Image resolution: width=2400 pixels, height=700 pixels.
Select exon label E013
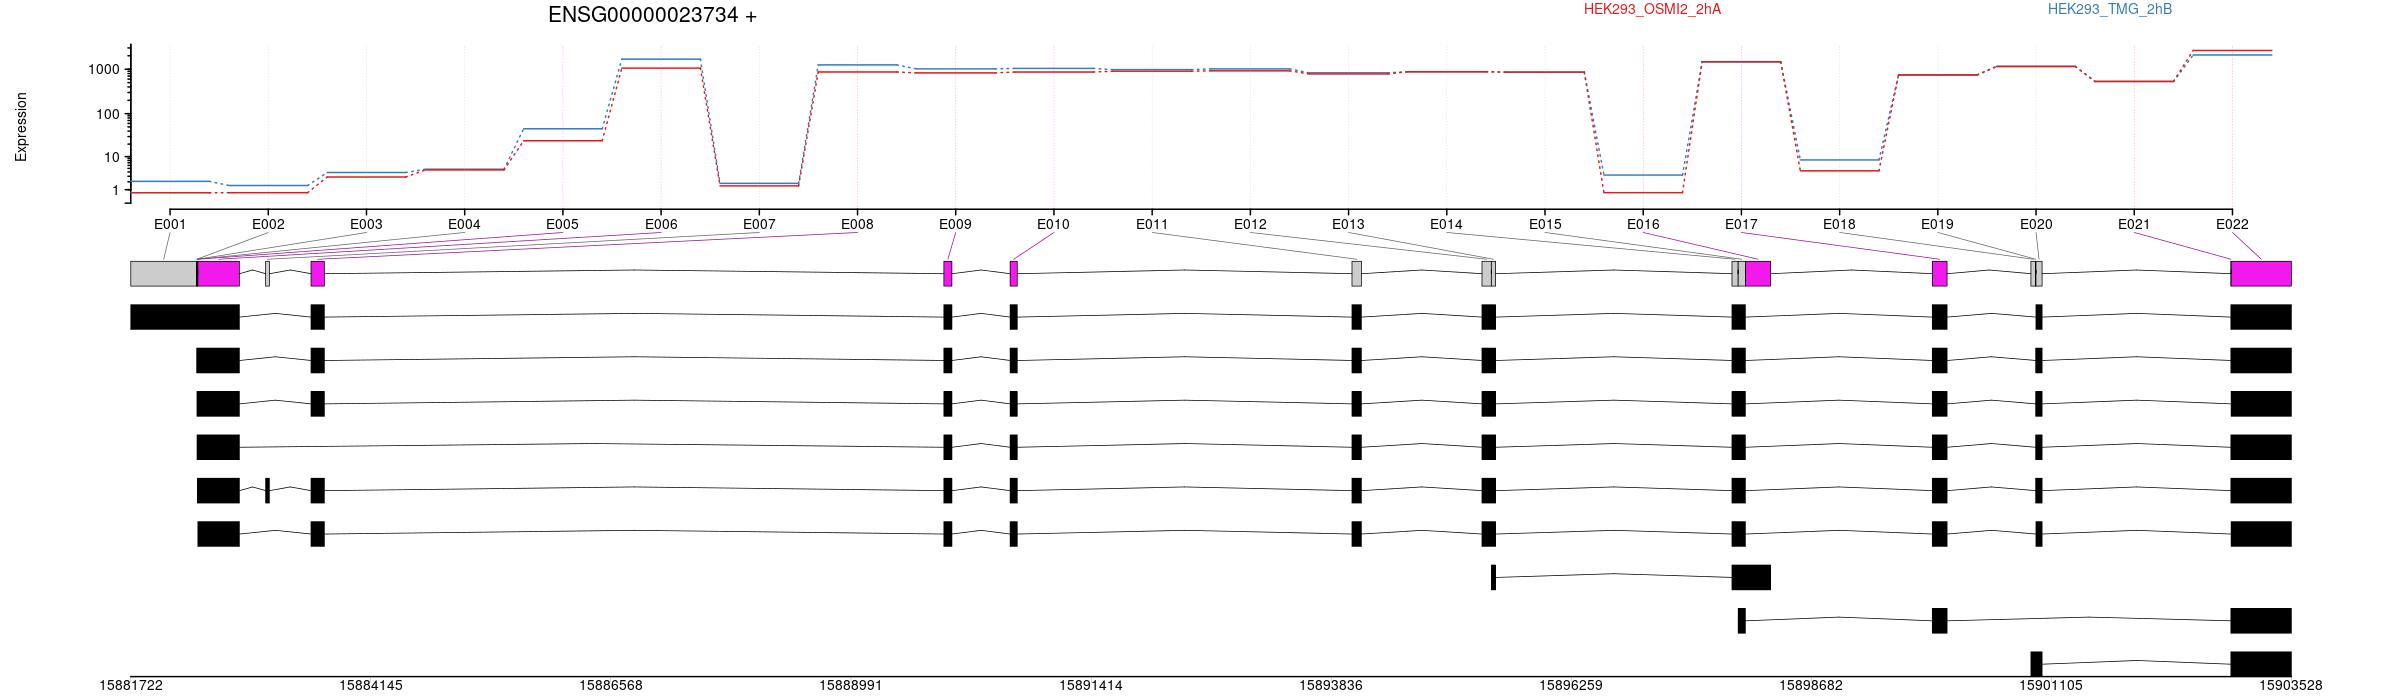[x=1348, y=224]
